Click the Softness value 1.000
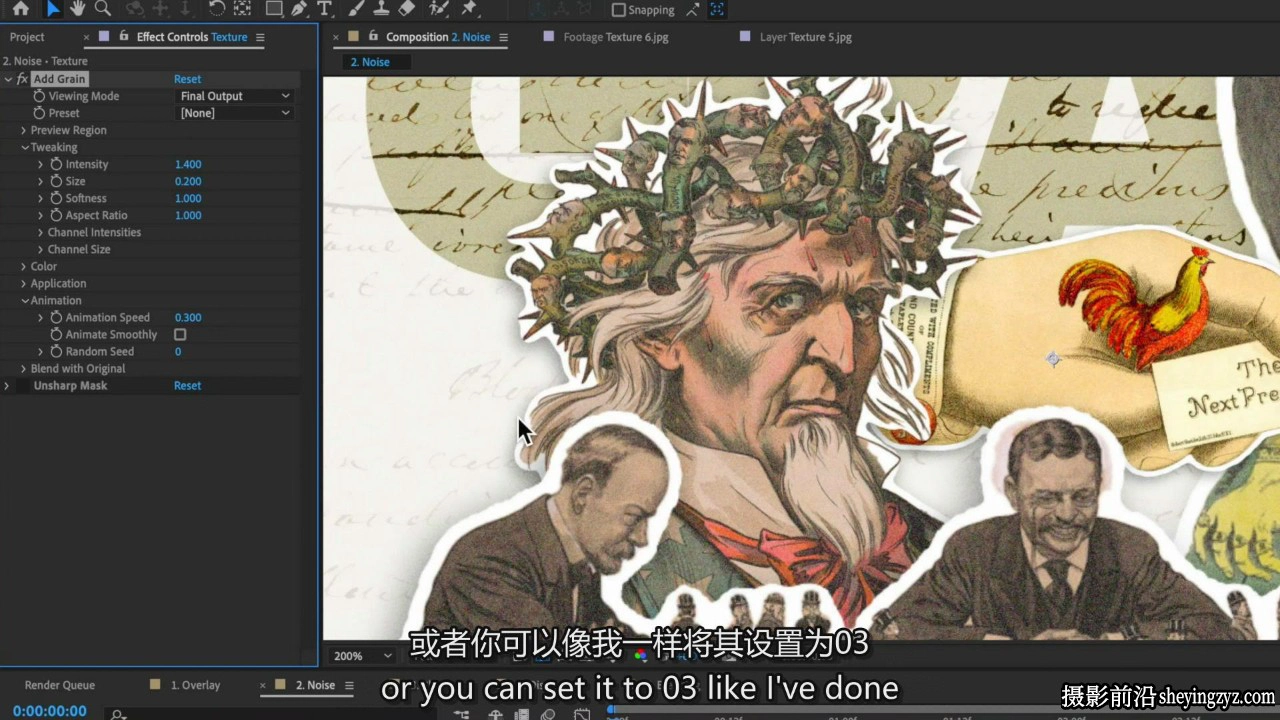Viewport: 1280px width, 720px height. 188,198
